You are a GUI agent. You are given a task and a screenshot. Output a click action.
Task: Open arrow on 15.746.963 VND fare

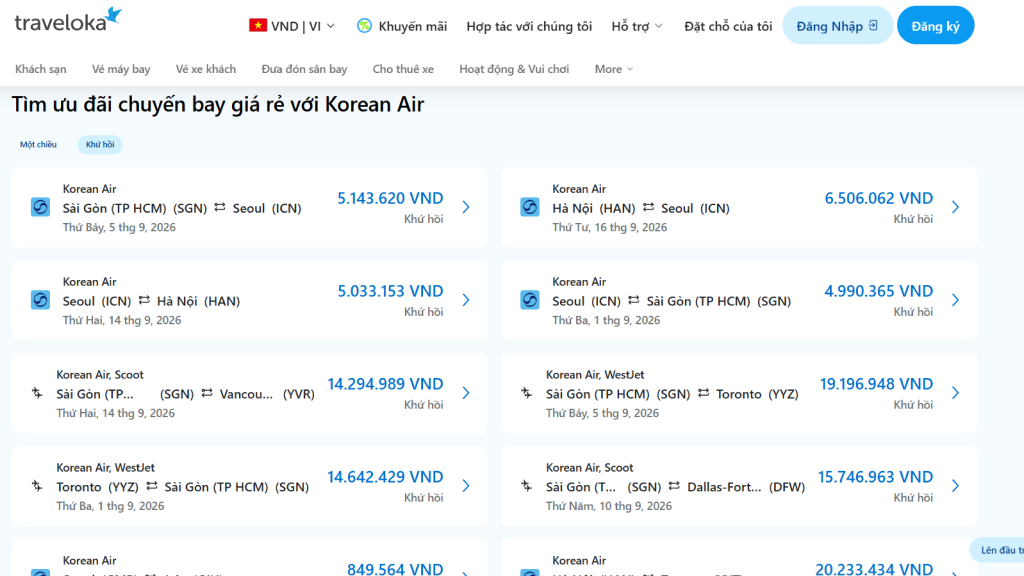955,485
